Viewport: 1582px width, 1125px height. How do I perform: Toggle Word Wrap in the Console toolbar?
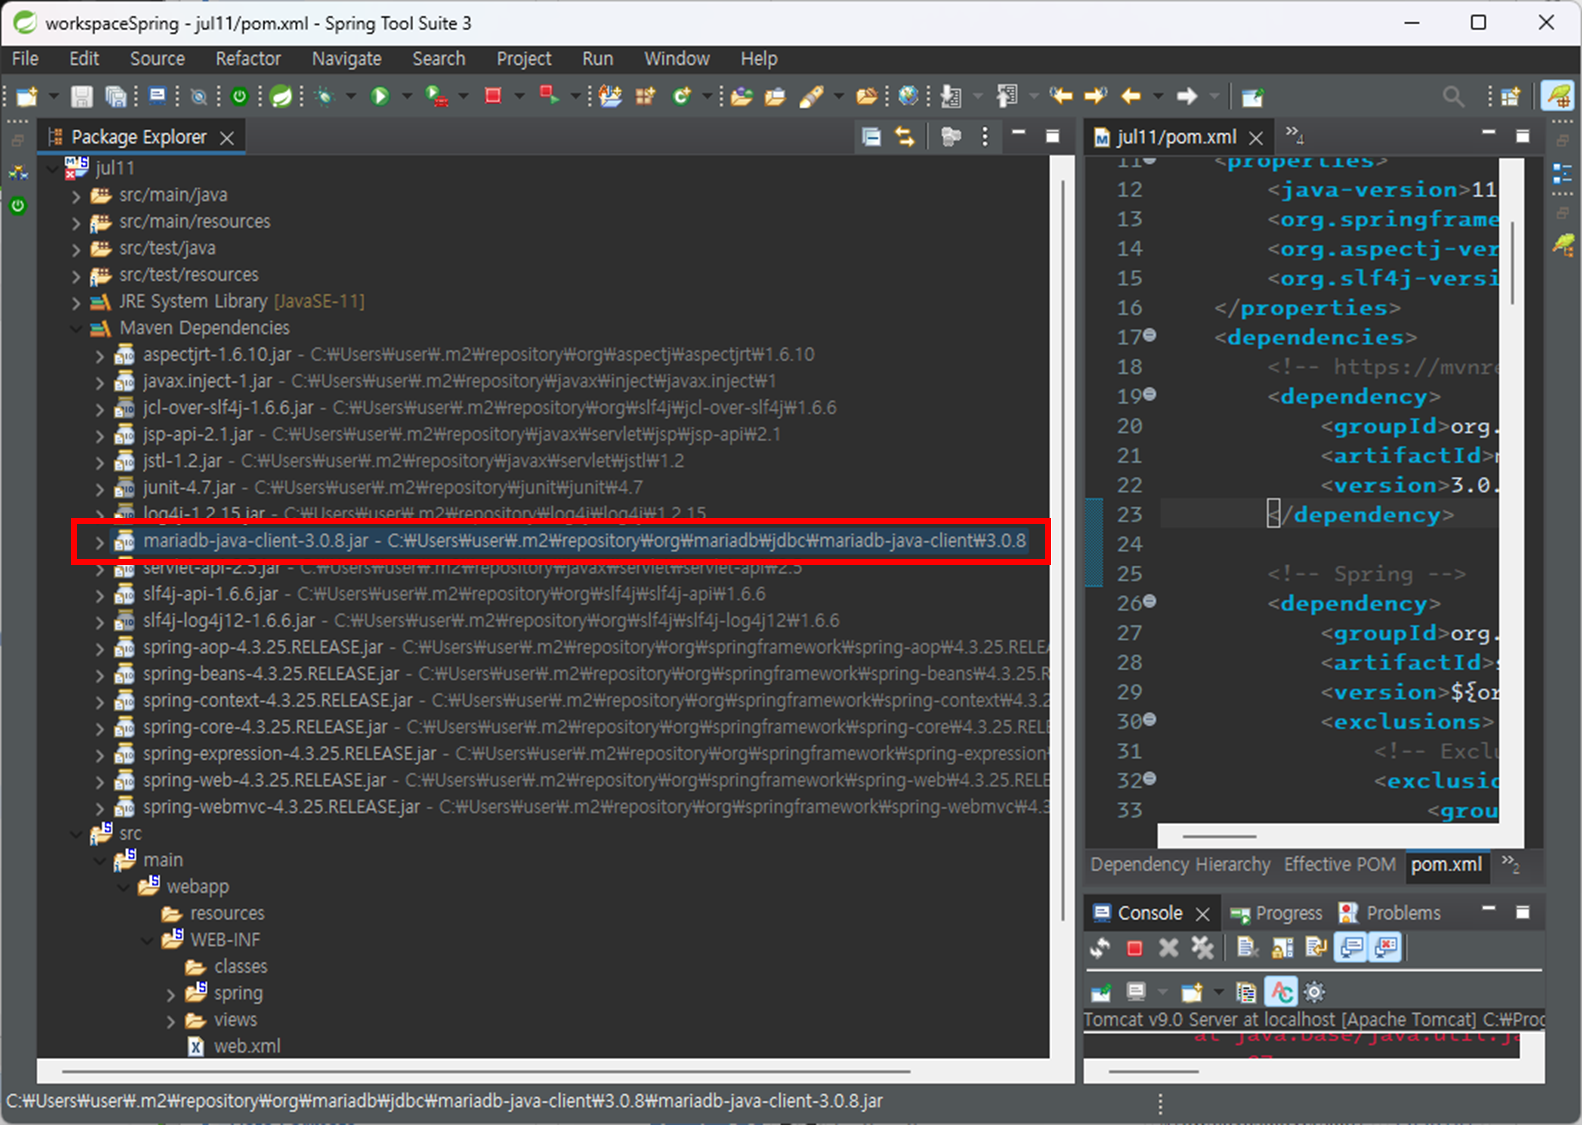[x=1316, y=948]
